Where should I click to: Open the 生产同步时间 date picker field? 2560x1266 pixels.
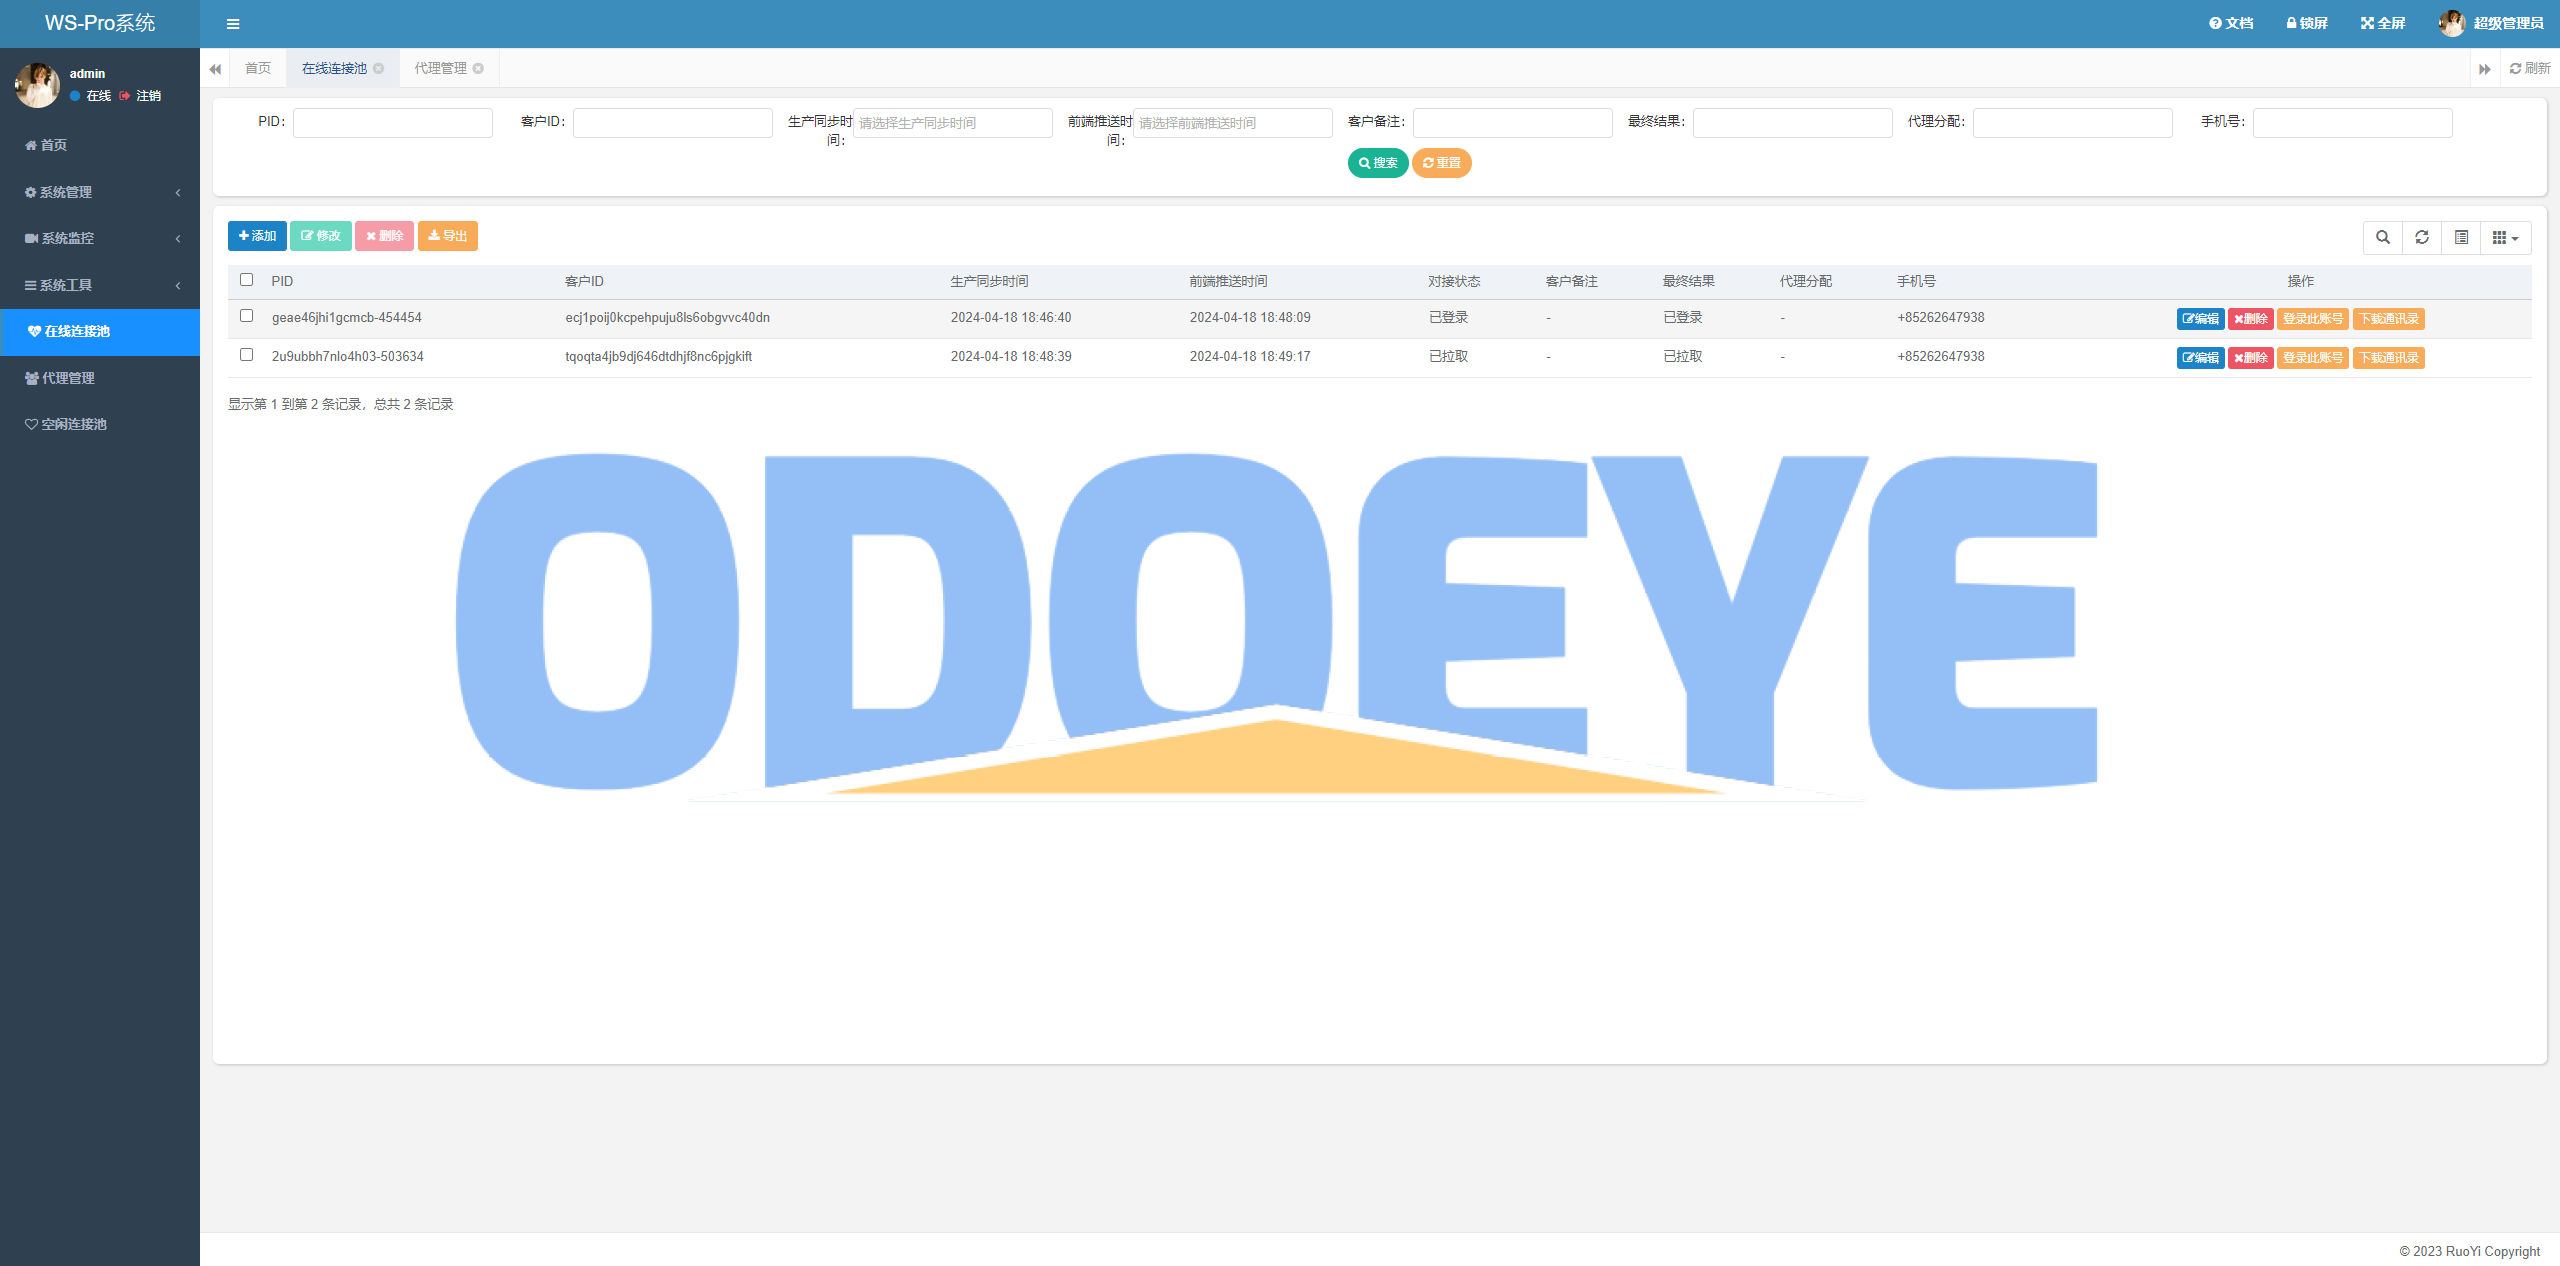tap(952, 122)
